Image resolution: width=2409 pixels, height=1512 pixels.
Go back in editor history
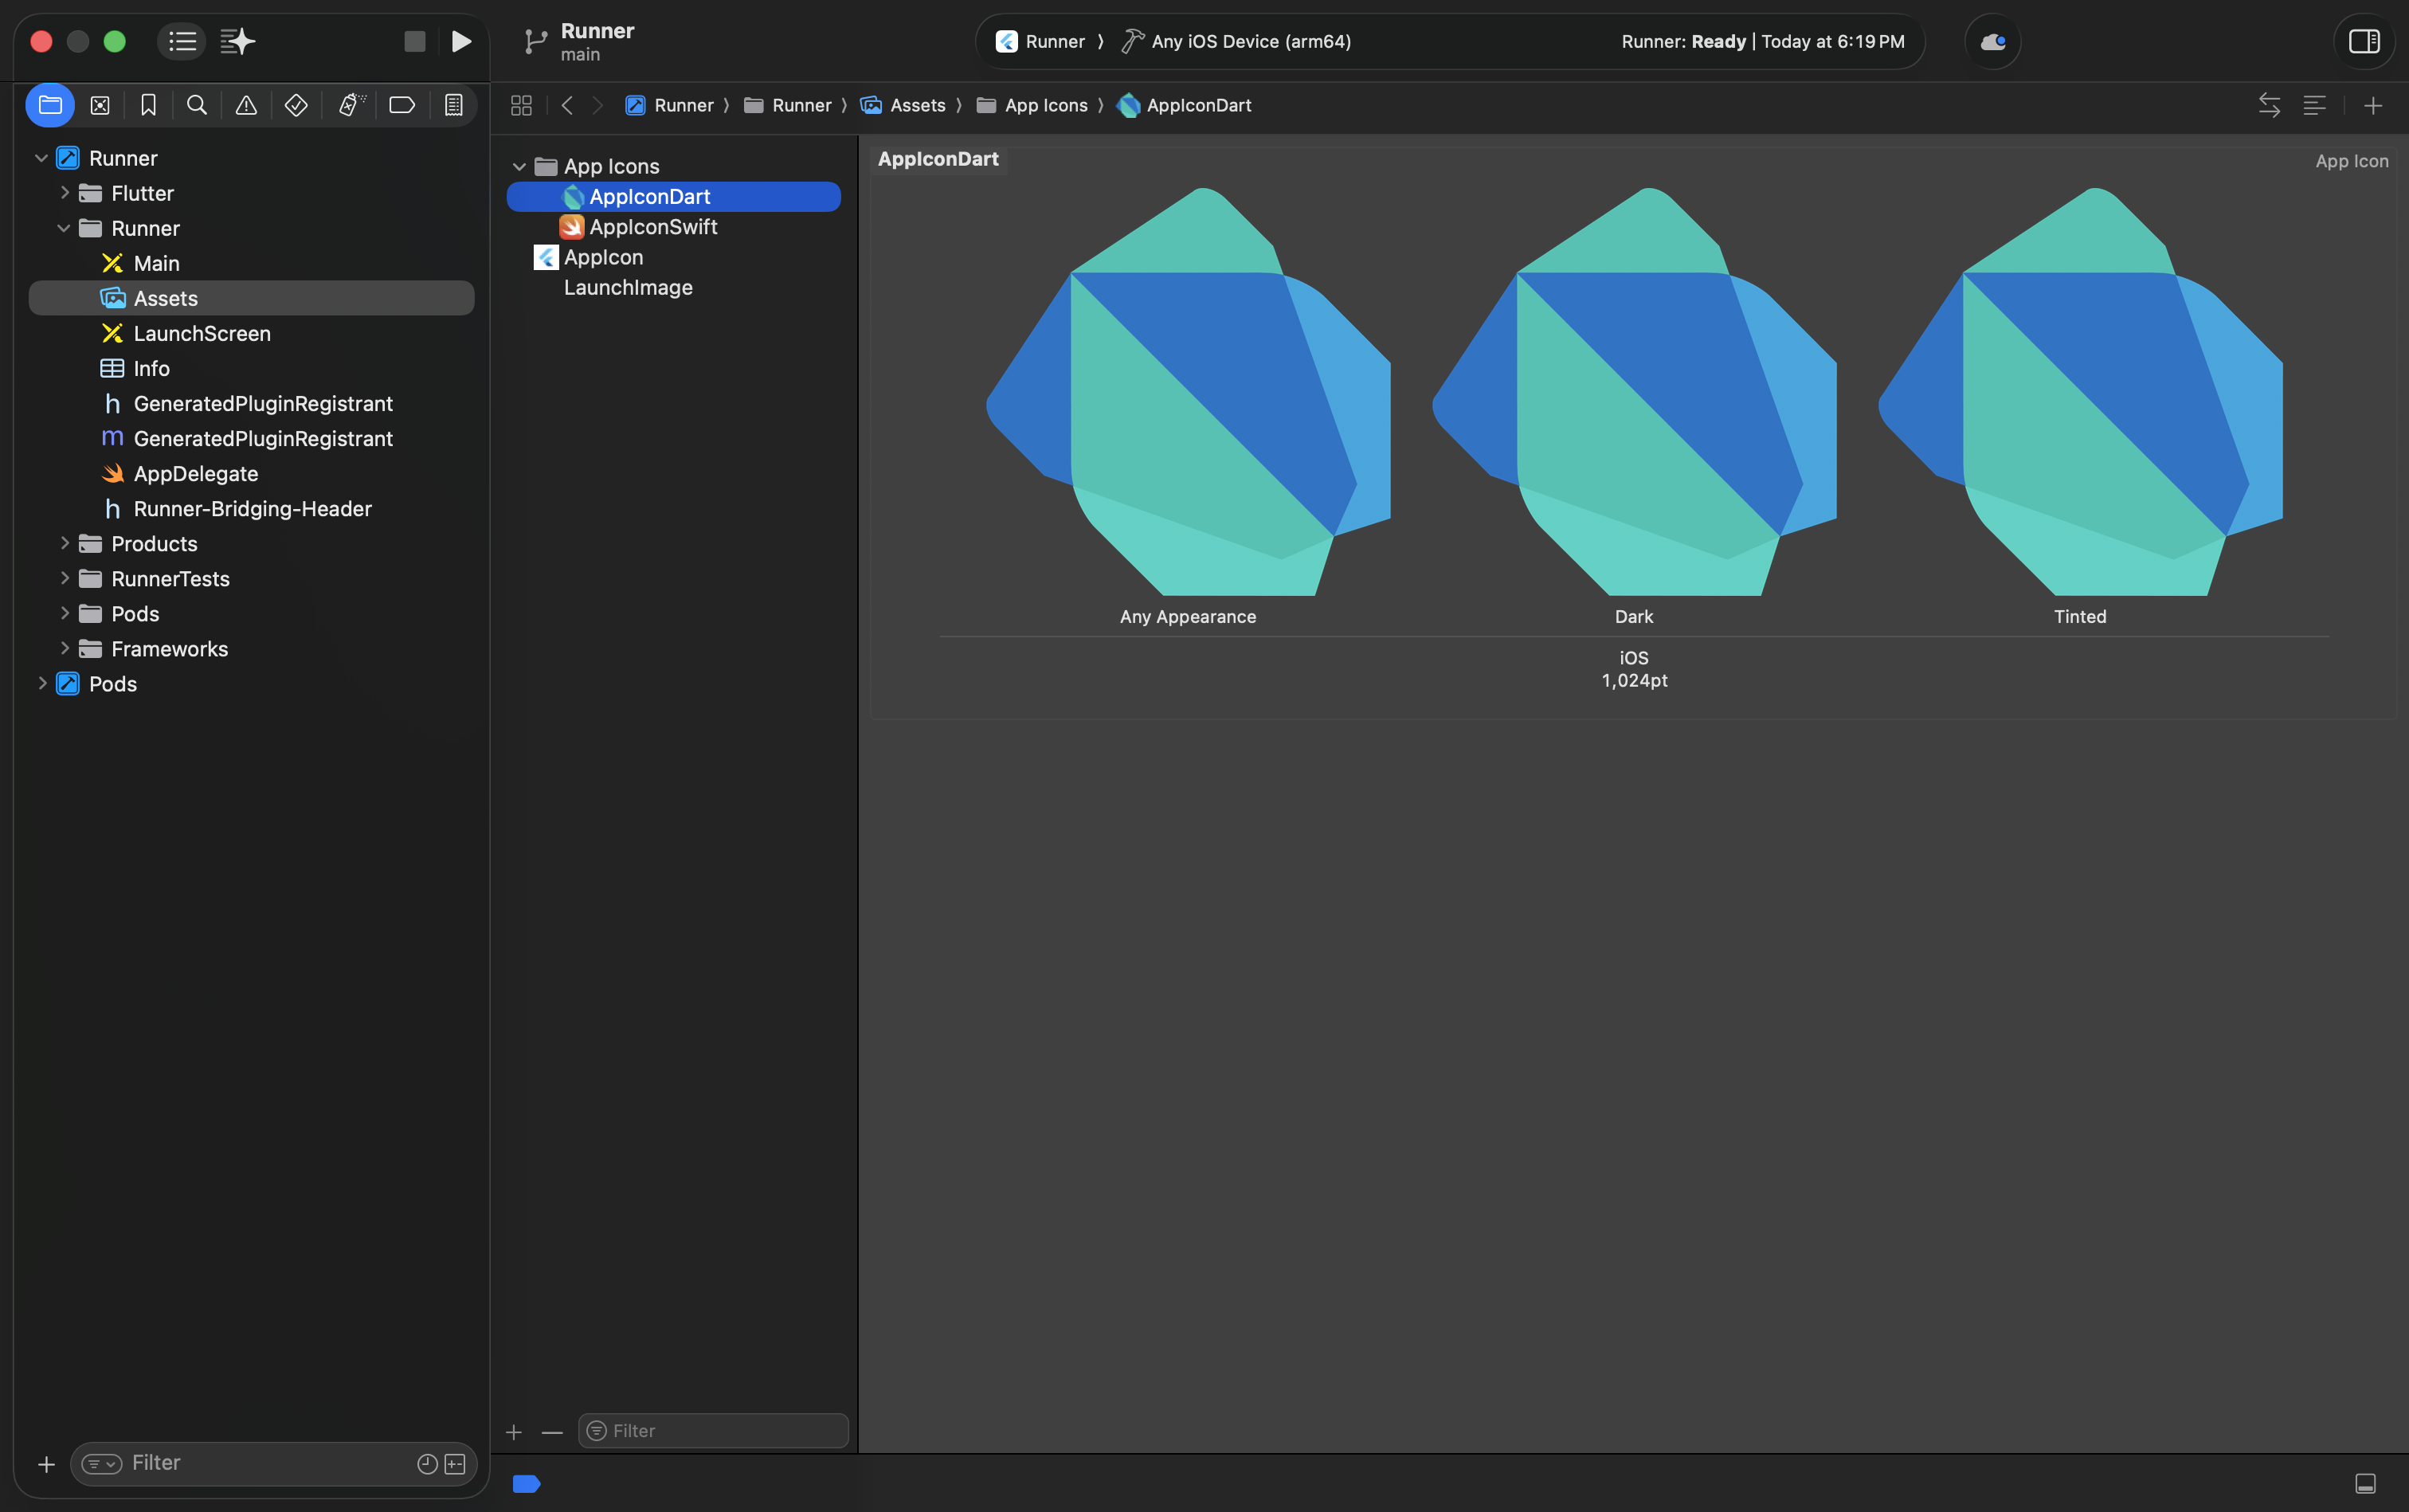(567, 105)
